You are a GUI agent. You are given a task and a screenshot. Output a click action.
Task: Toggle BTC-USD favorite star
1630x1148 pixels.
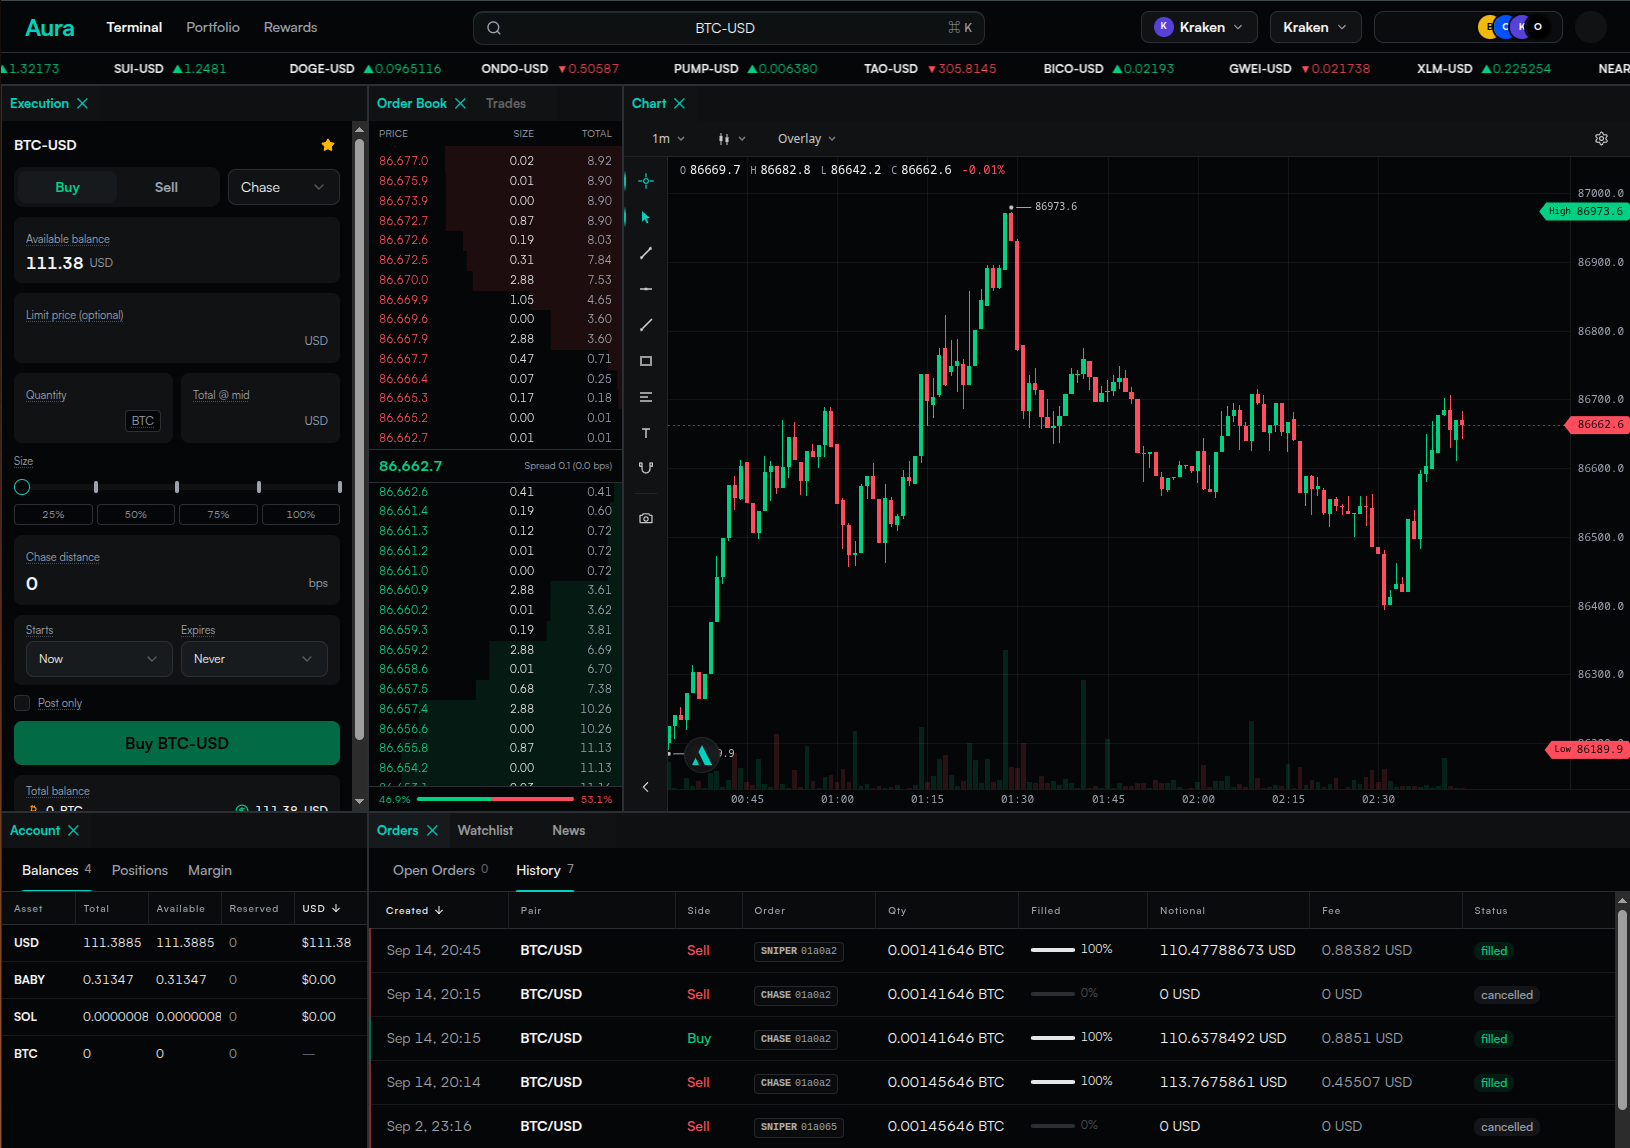tap(328, 145)
